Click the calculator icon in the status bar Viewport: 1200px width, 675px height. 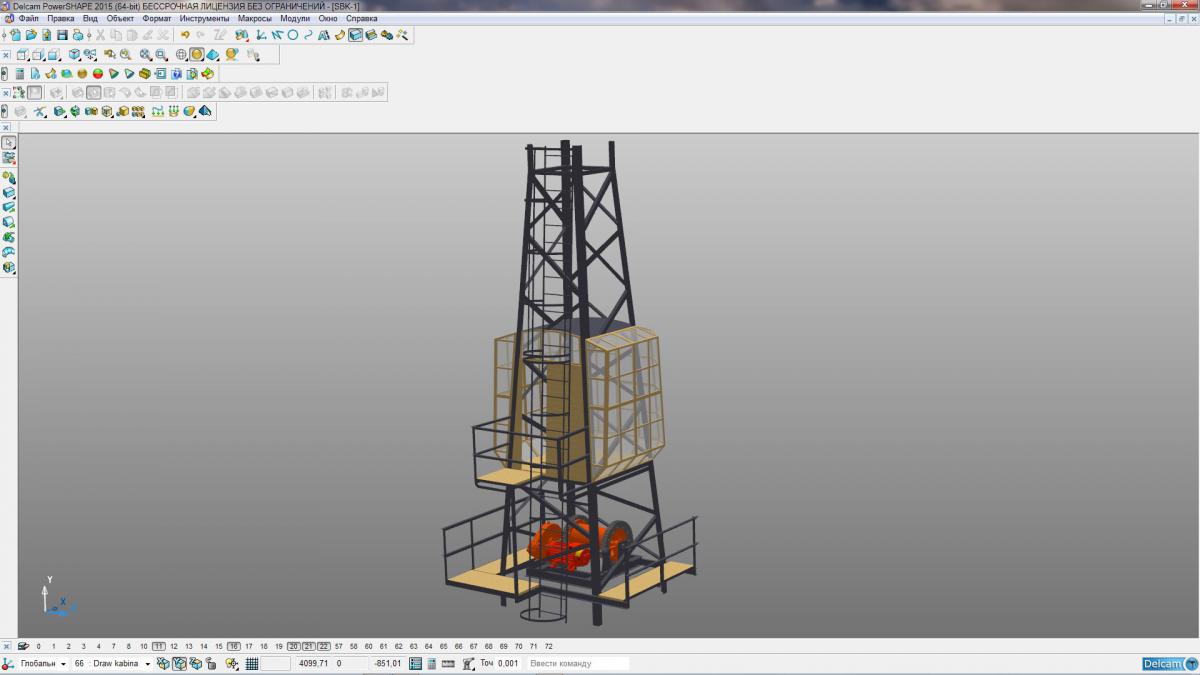point(432,663)
